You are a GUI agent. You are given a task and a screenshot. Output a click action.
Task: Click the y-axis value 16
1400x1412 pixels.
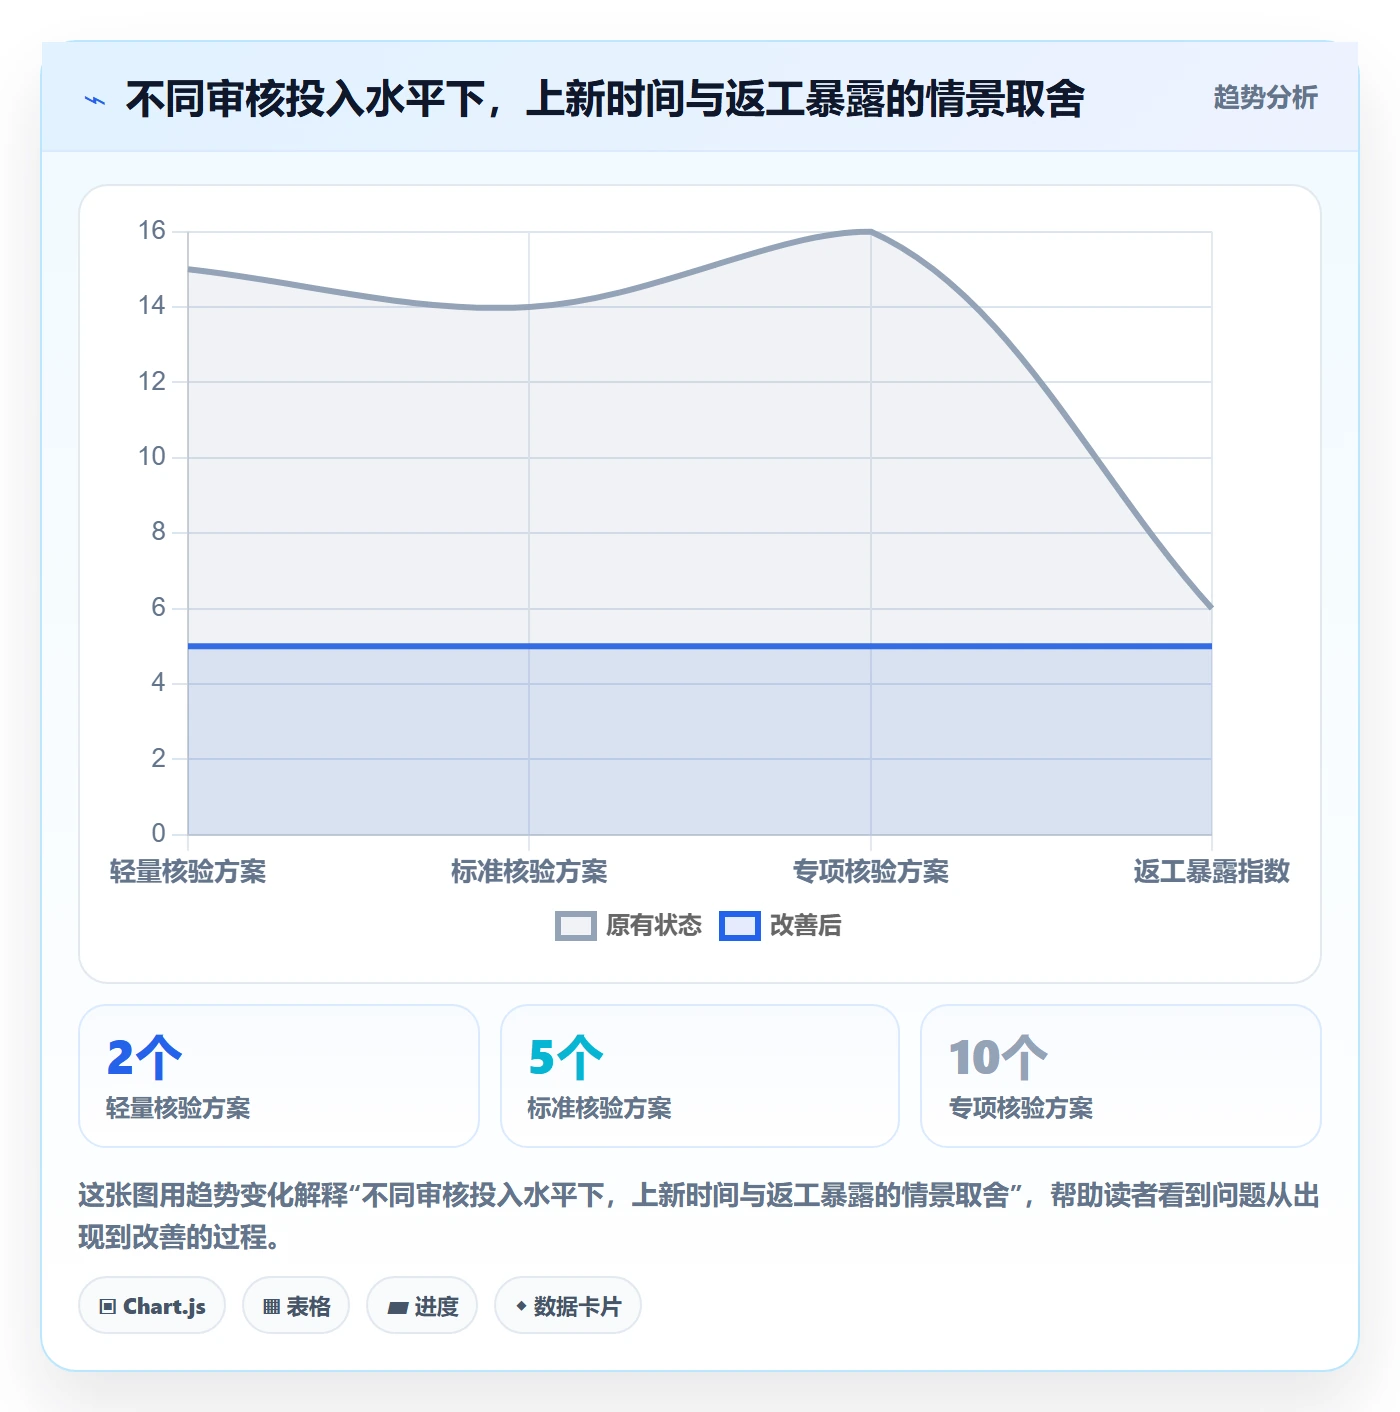152,230
